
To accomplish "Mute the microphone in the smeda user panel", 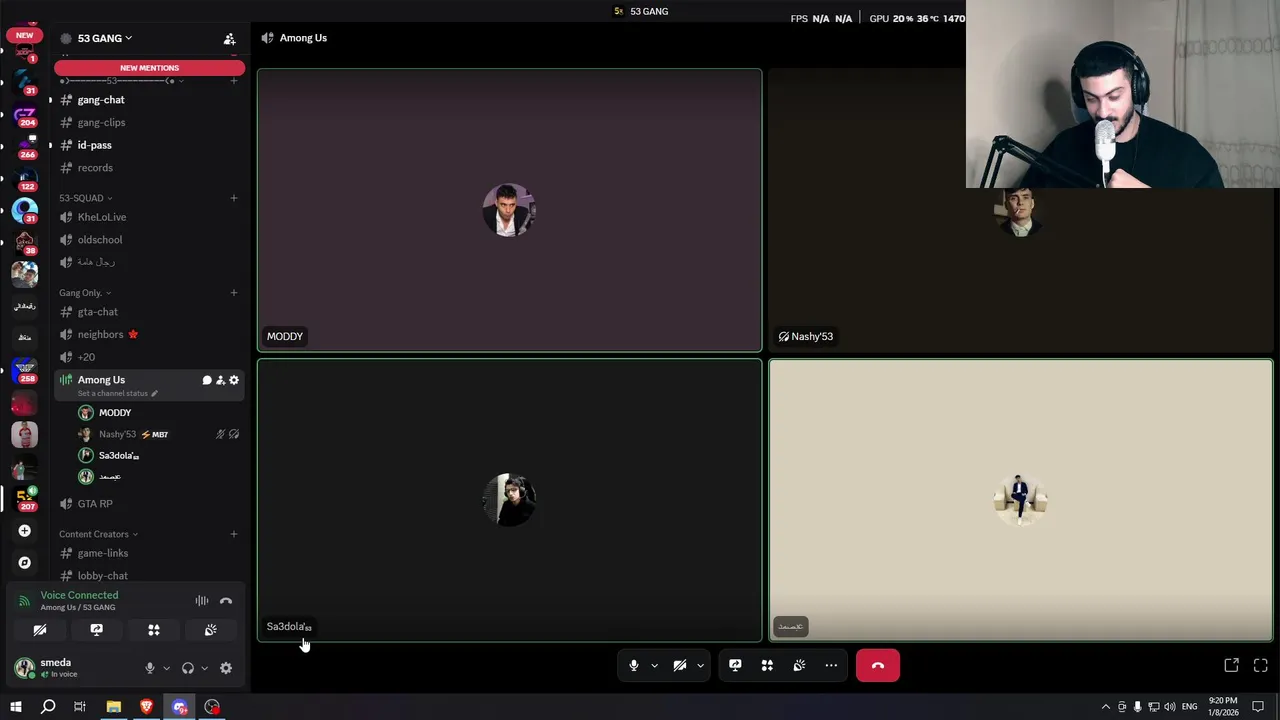I will (150, 668).
